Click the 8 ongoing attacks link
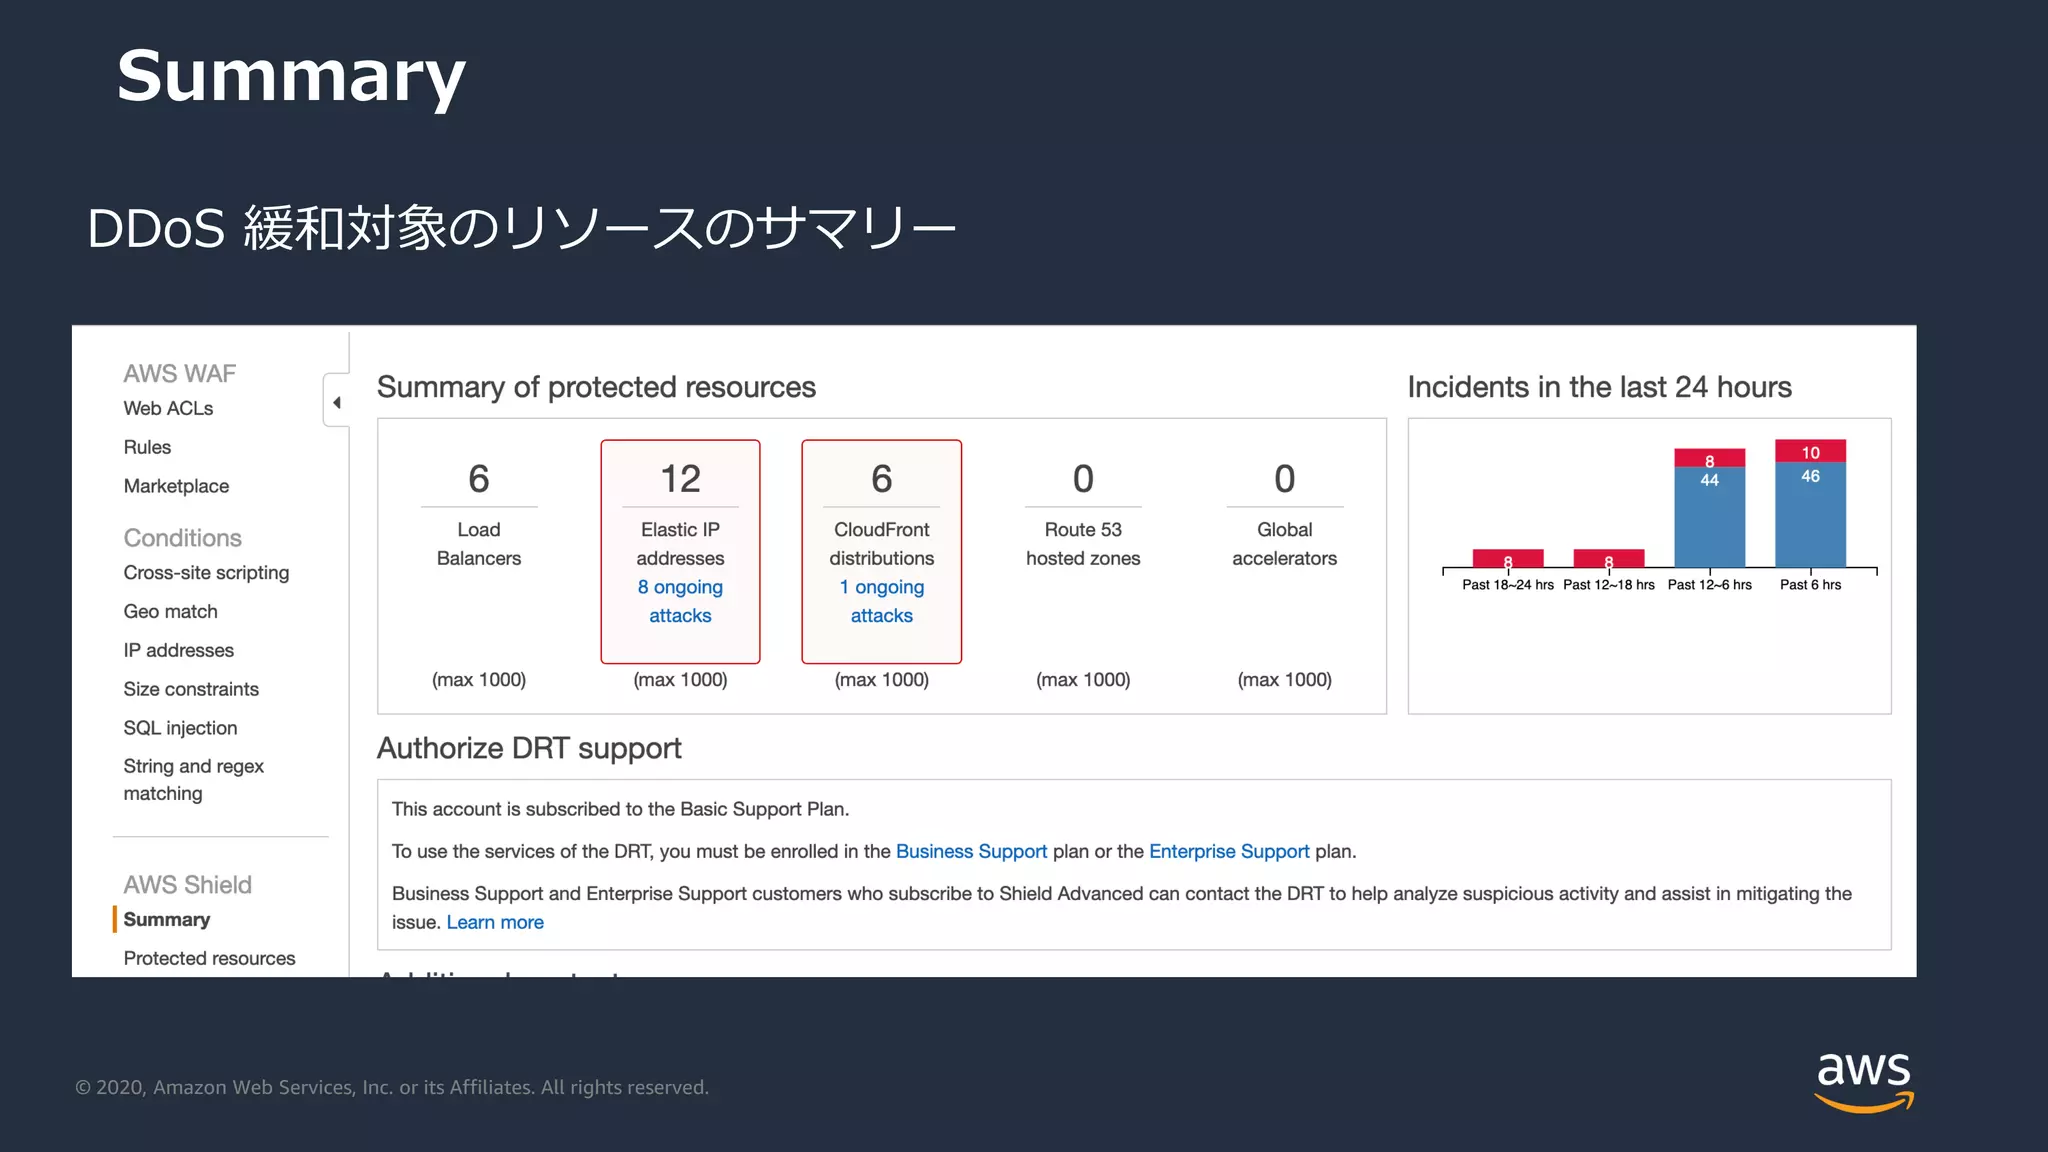The image size is (2048, 1152). [x=680, y=601]
